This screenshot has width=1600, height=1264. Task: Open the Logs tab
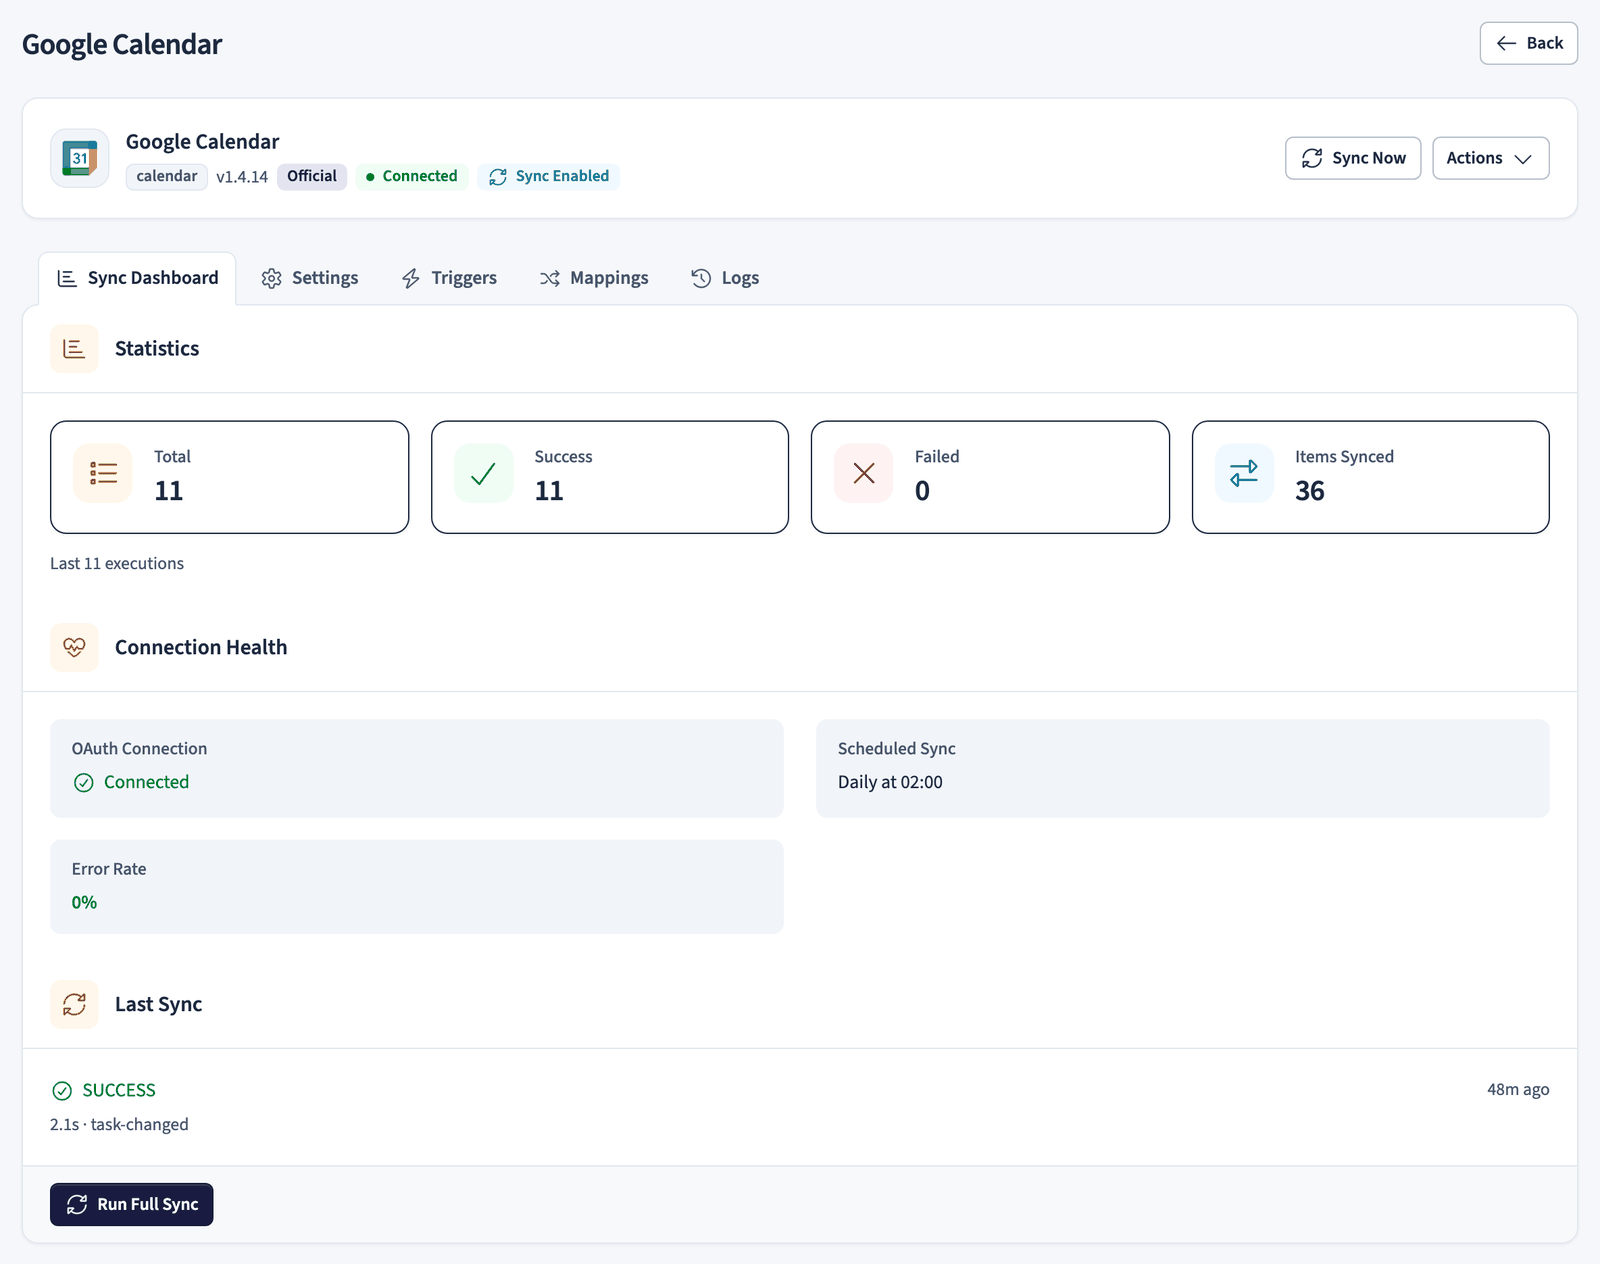coord(725,278)
